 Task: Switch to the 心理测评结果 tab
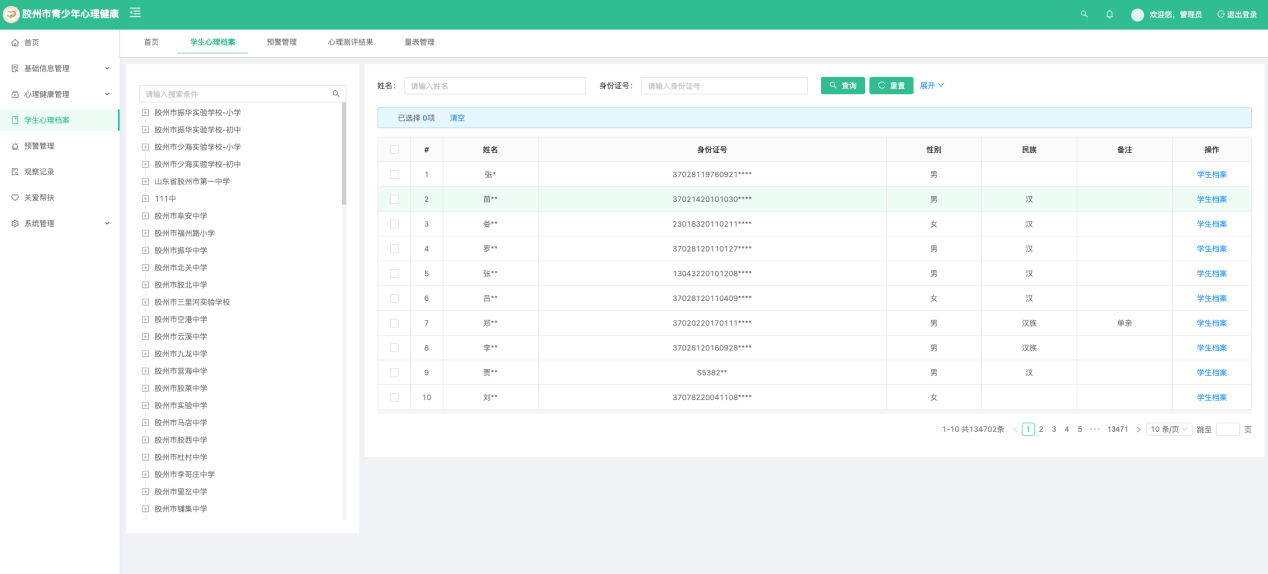pyautogui.click(x=350, y=42)
